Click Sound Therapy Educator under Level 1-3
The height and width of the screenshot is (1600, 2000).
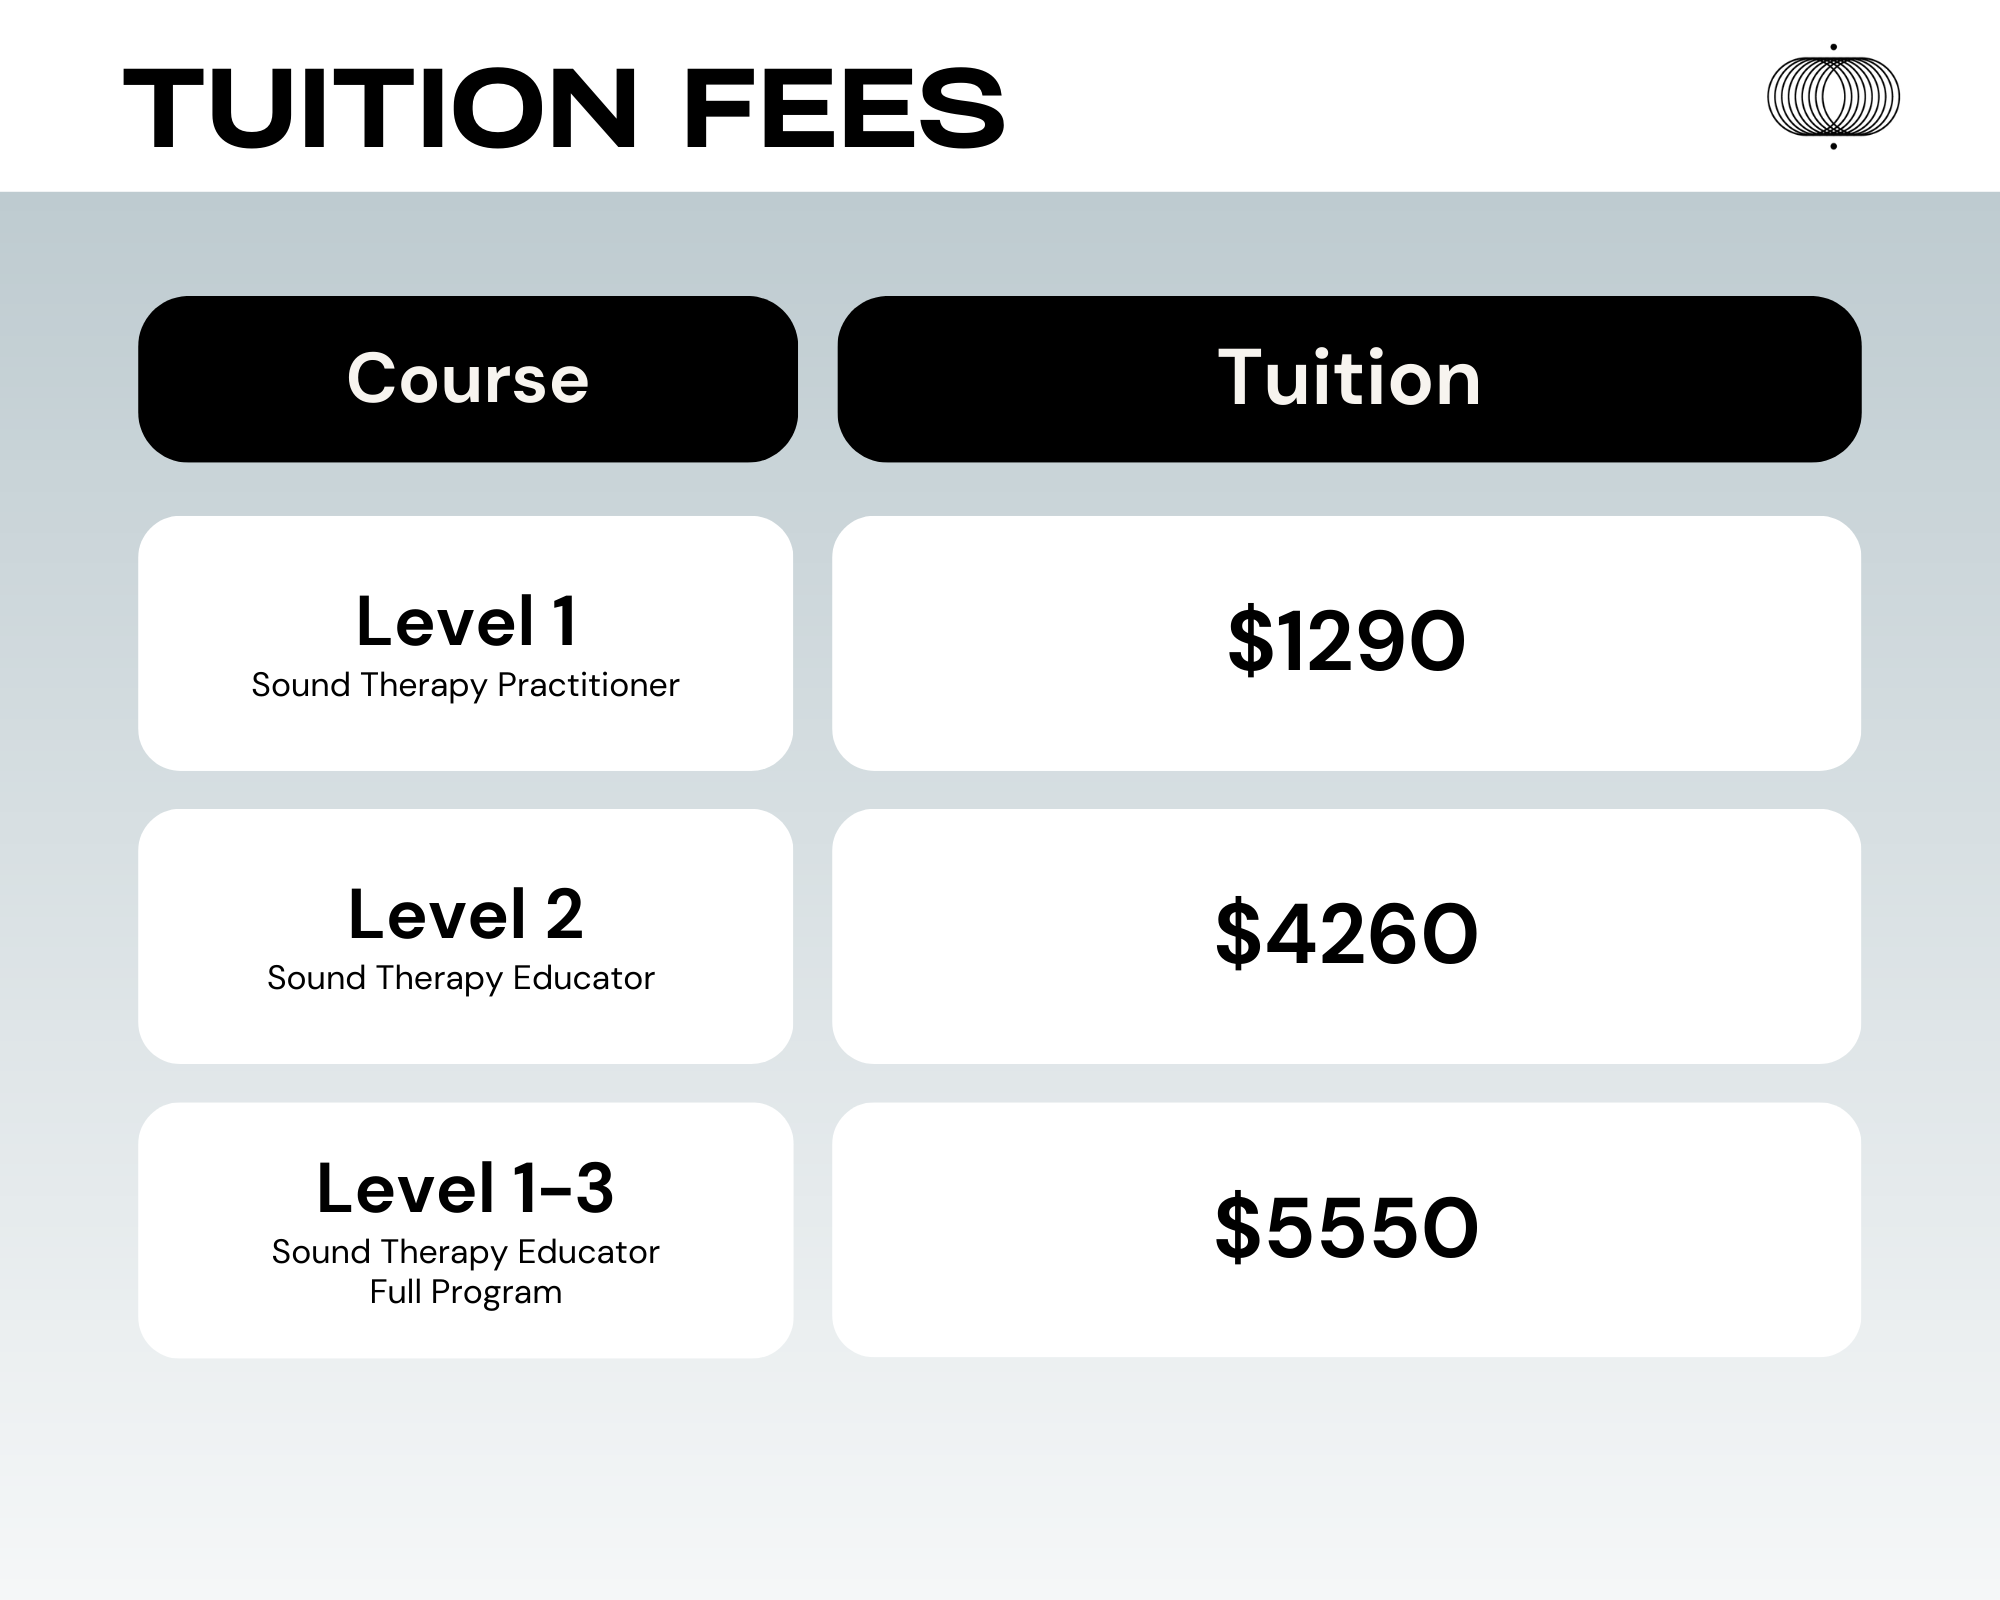[x=466, y=1252]
